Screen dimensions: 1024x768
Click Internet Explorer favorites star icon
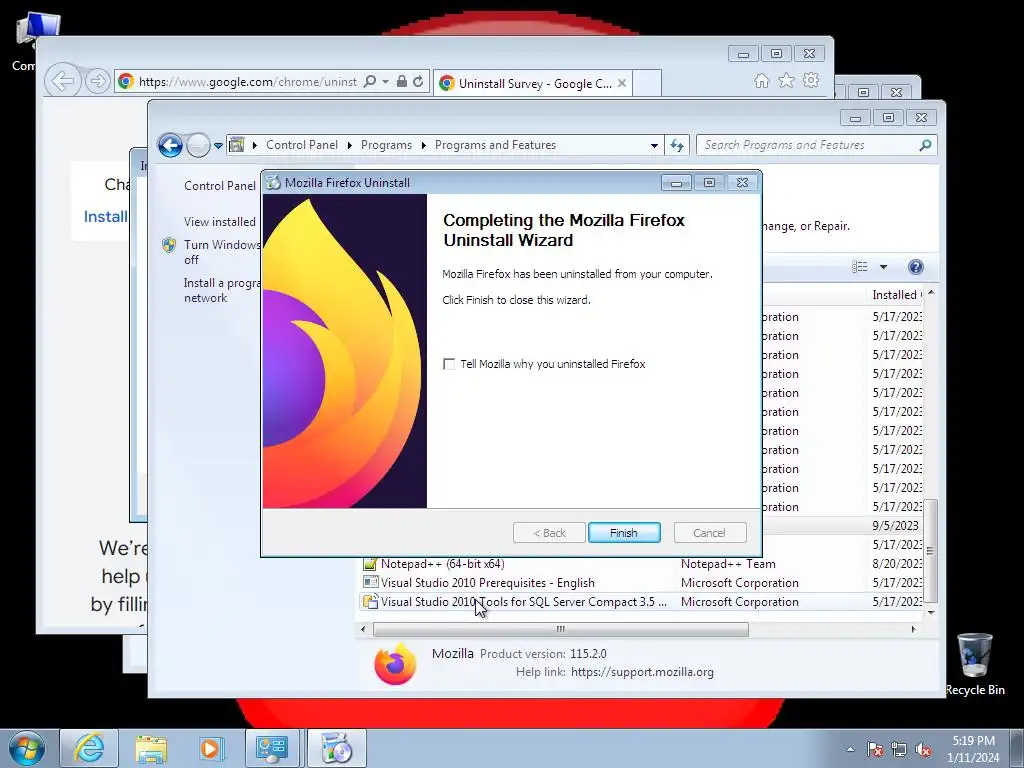(x=786, y=80)
